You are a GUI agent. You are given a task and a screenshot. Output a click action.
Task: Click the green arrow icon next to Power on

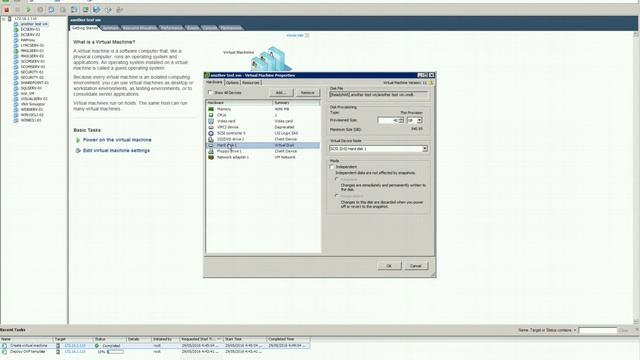78,140
